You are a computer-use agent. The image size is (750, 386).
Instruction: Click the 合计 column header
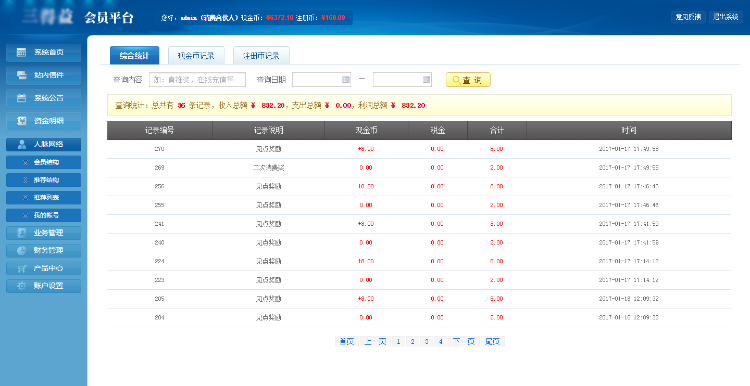pyautogui.click(x=497, y=130)
